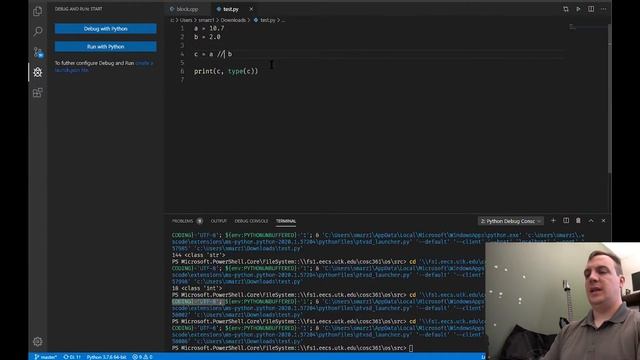The width and height of the screenshot is (640, 360).
Task: Click the sync changes status bar item
Action: coord(72,357)
